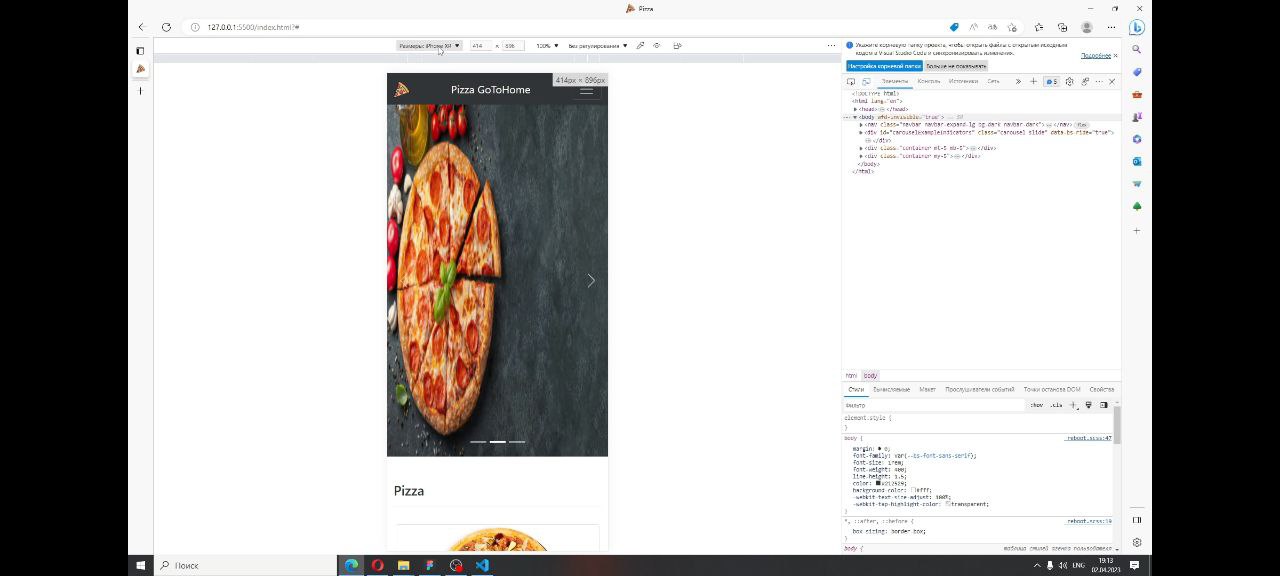Toggle the black color swatch checkbox

pyautogui.click(x=879, y=483)
